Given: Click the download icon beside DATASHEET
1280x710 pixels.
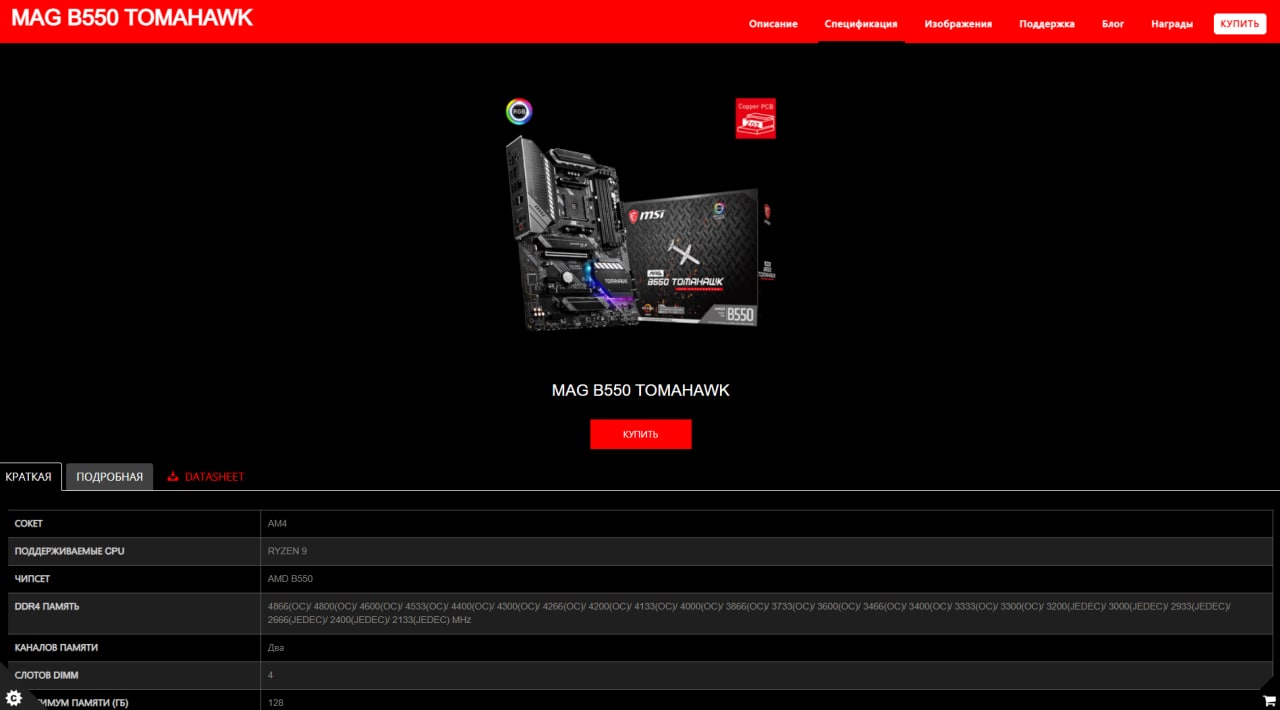Looking at the screenshot, I should (173, 477).
